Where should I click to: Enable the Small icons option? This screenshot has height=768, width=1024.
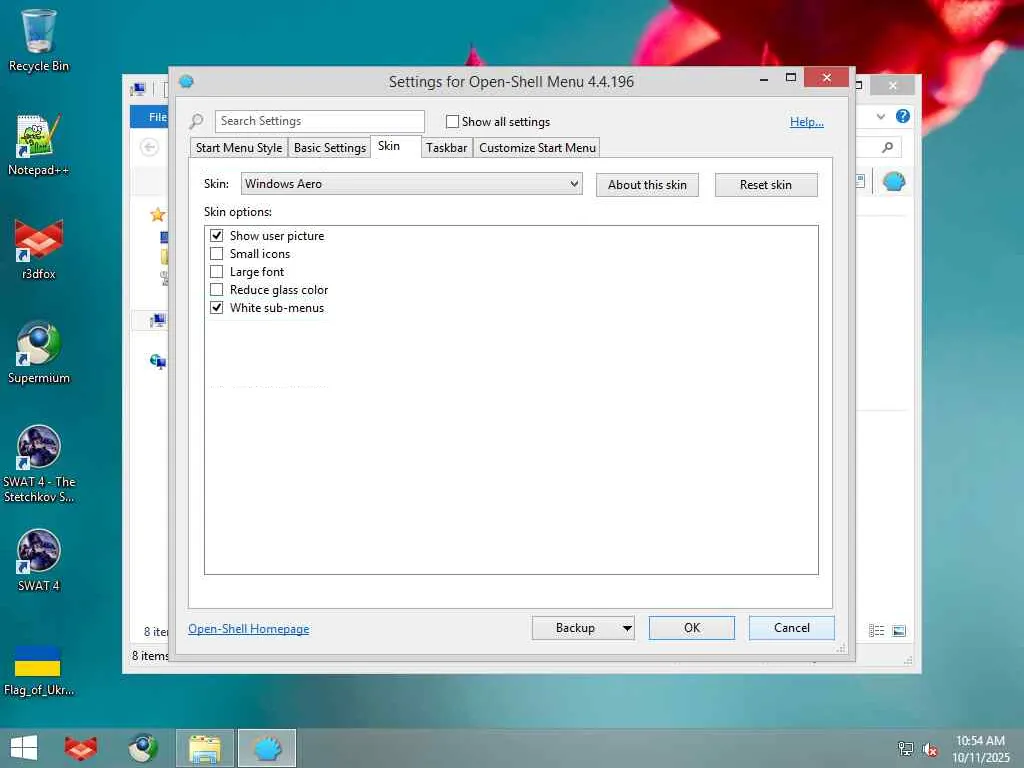click(x=216, y=253)
